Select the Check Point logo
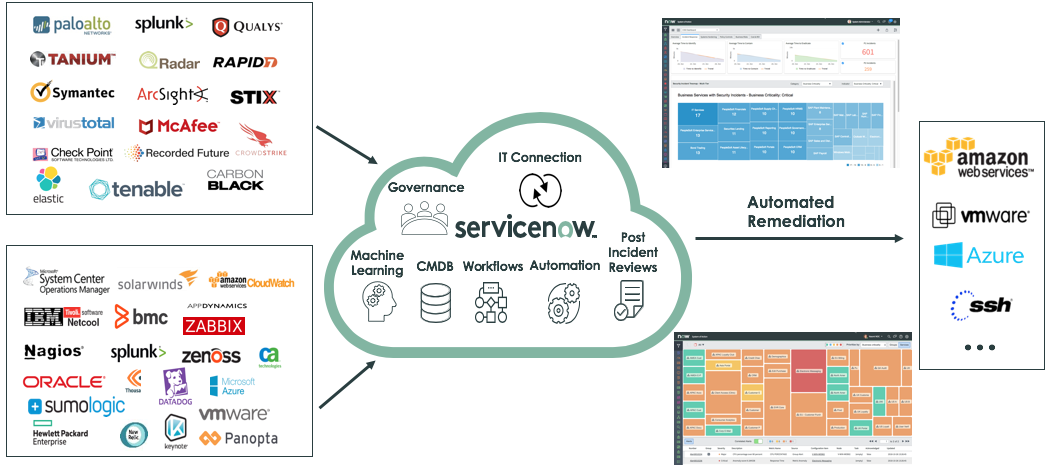The height and width of the screenshot is (473, 1045). coord(73,155)
